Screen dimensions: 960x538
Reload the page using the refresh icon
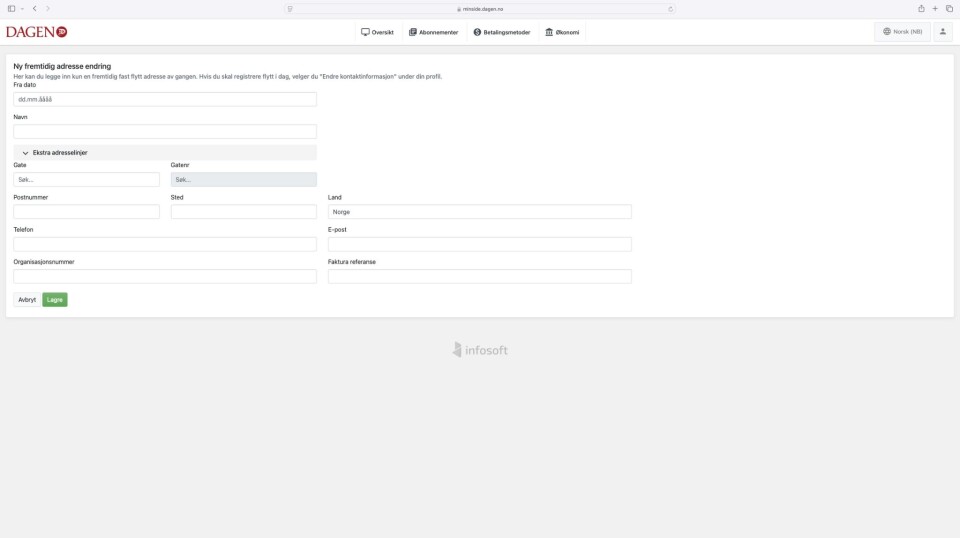[x=670, y=8]
